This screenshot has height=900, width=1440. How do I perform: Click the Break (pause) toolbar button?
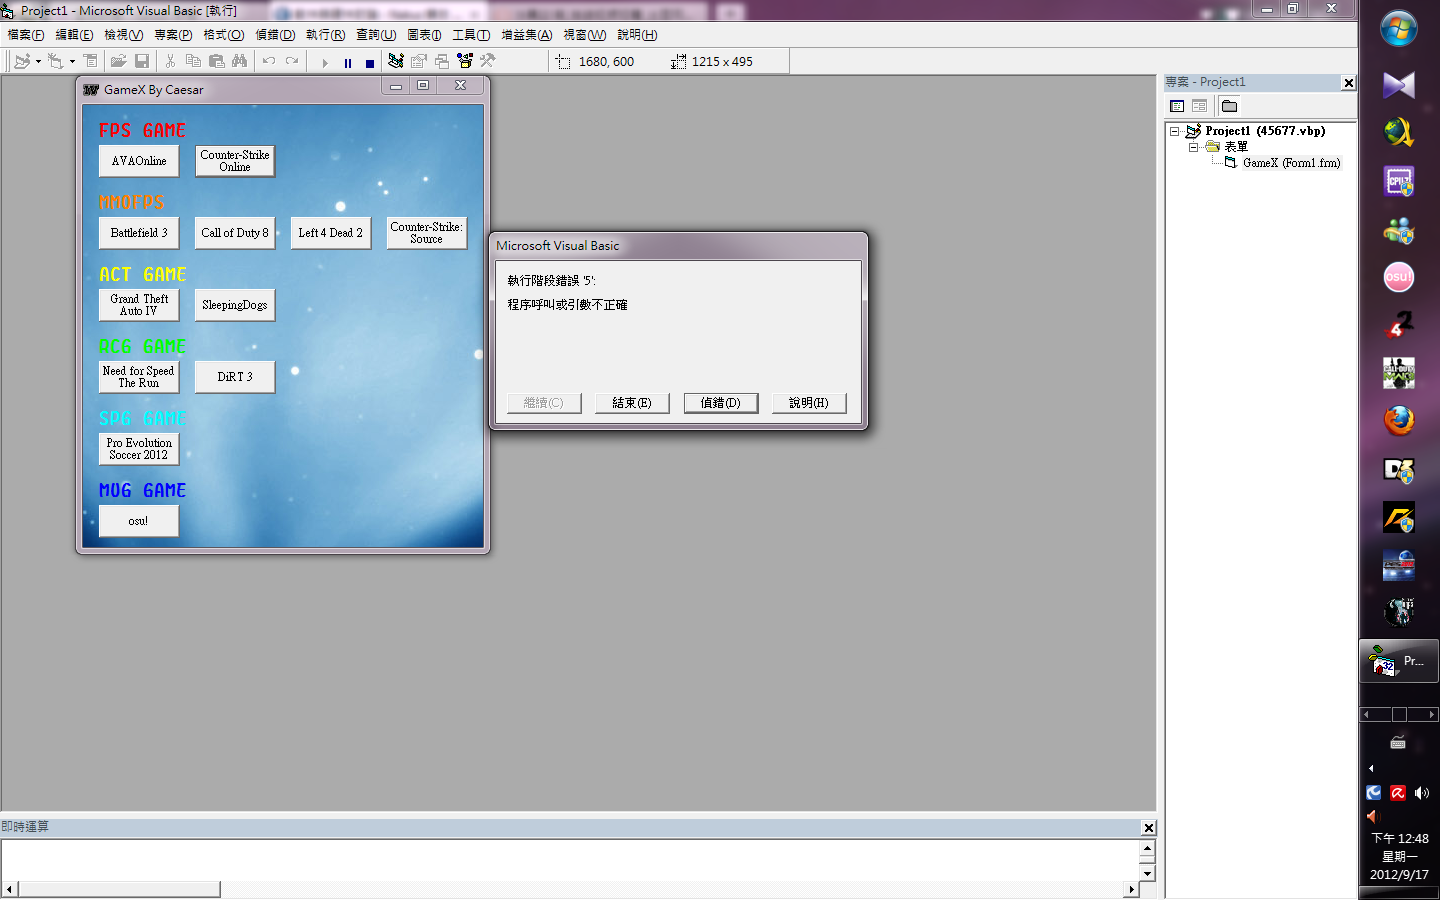347,62
